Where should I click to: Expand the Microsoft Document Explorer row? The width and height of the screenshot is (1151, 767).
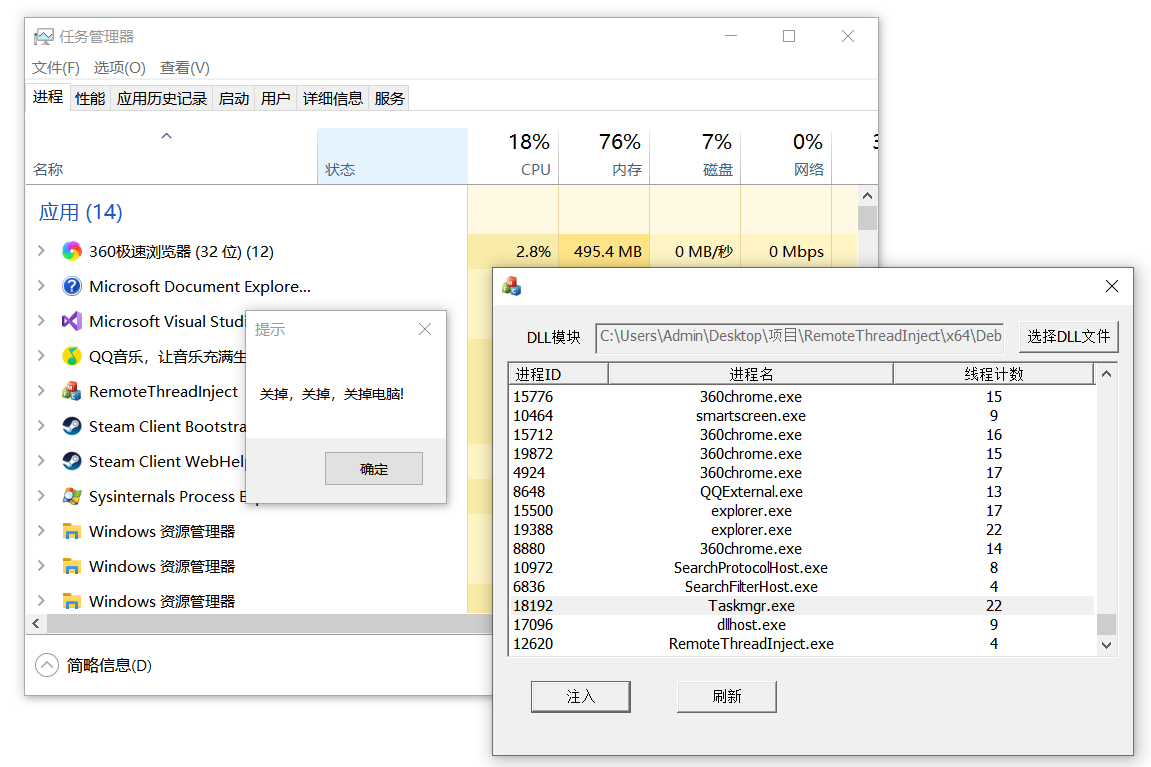coord(41,286)
